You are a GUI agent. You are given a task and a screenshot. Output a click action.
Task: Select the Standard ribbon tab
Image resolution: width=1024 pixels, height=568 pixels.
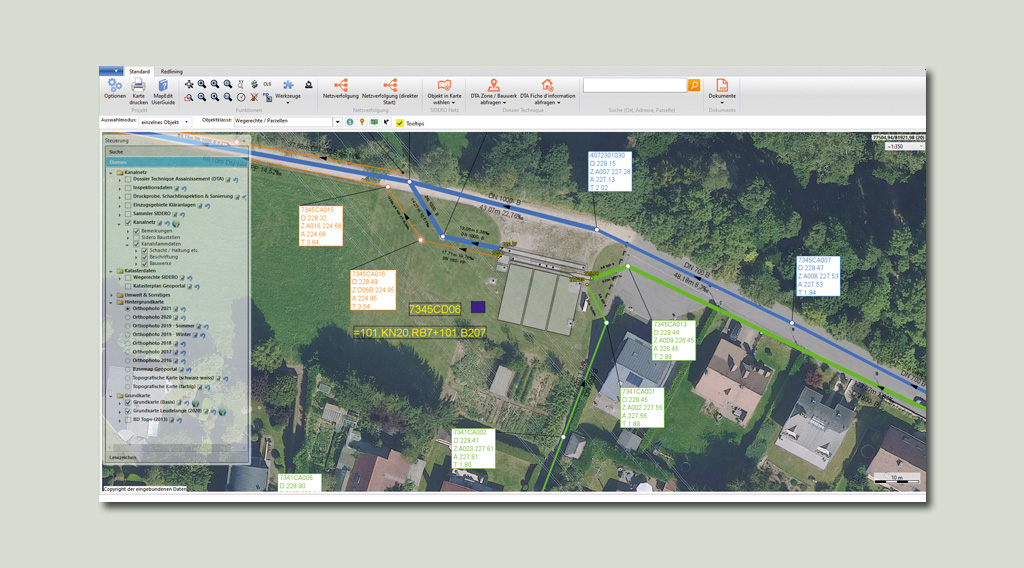click(139, 72)
